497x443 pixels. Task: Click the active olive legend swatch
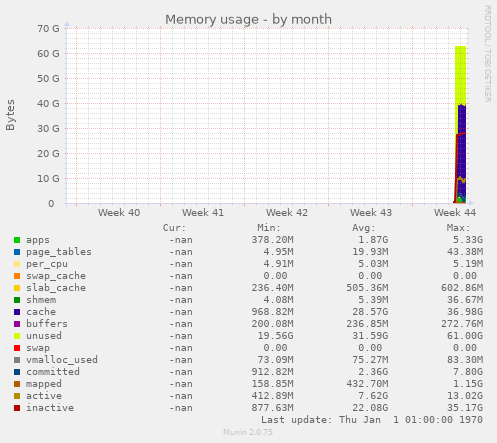pos(17,396)
